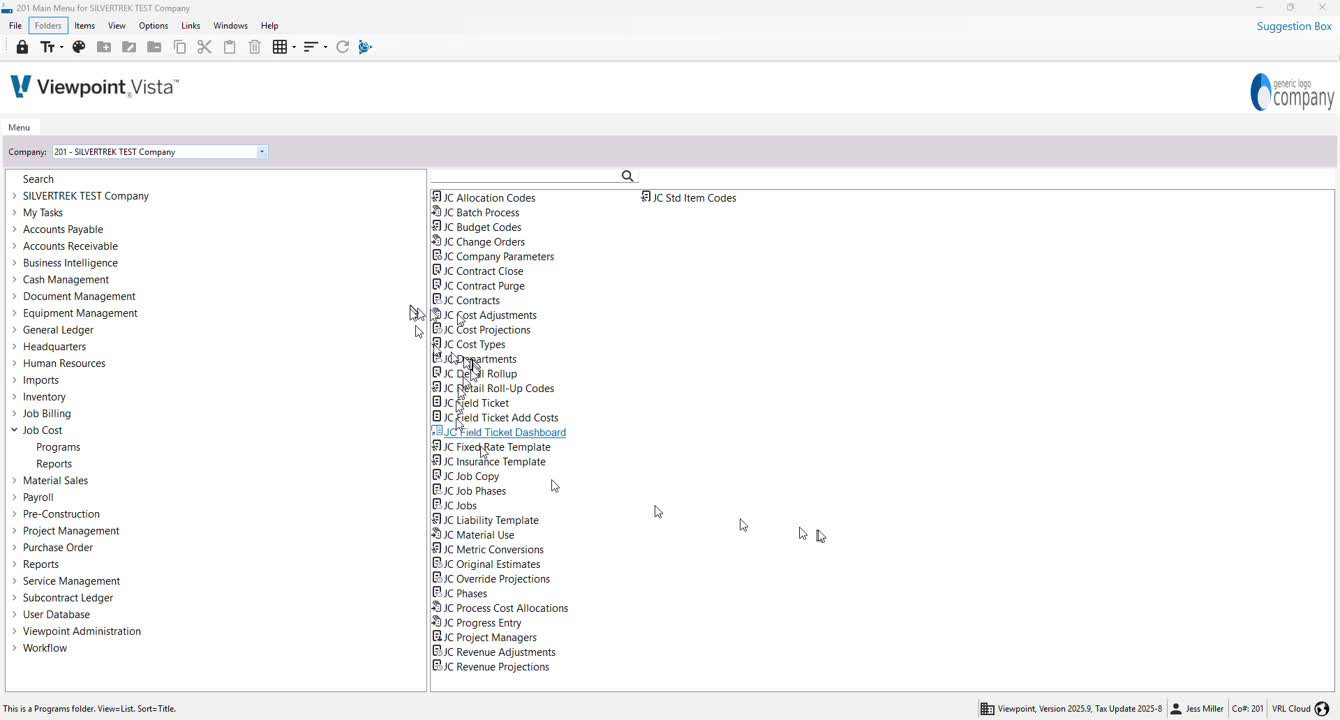Select Subcontract Ledger in folder tree
This screenshot has width=1340, height=720.
68,598
